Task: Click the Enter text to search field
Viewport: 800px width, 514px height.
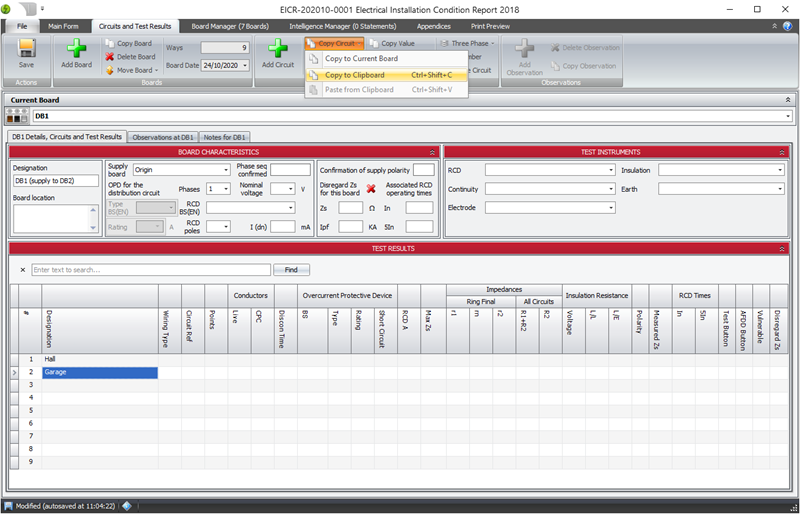Action: [151, 270]
